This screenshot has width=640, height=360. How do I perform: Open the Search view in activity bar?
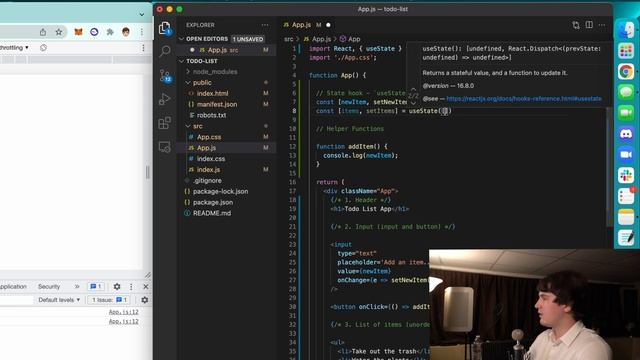tap(164, 51)
